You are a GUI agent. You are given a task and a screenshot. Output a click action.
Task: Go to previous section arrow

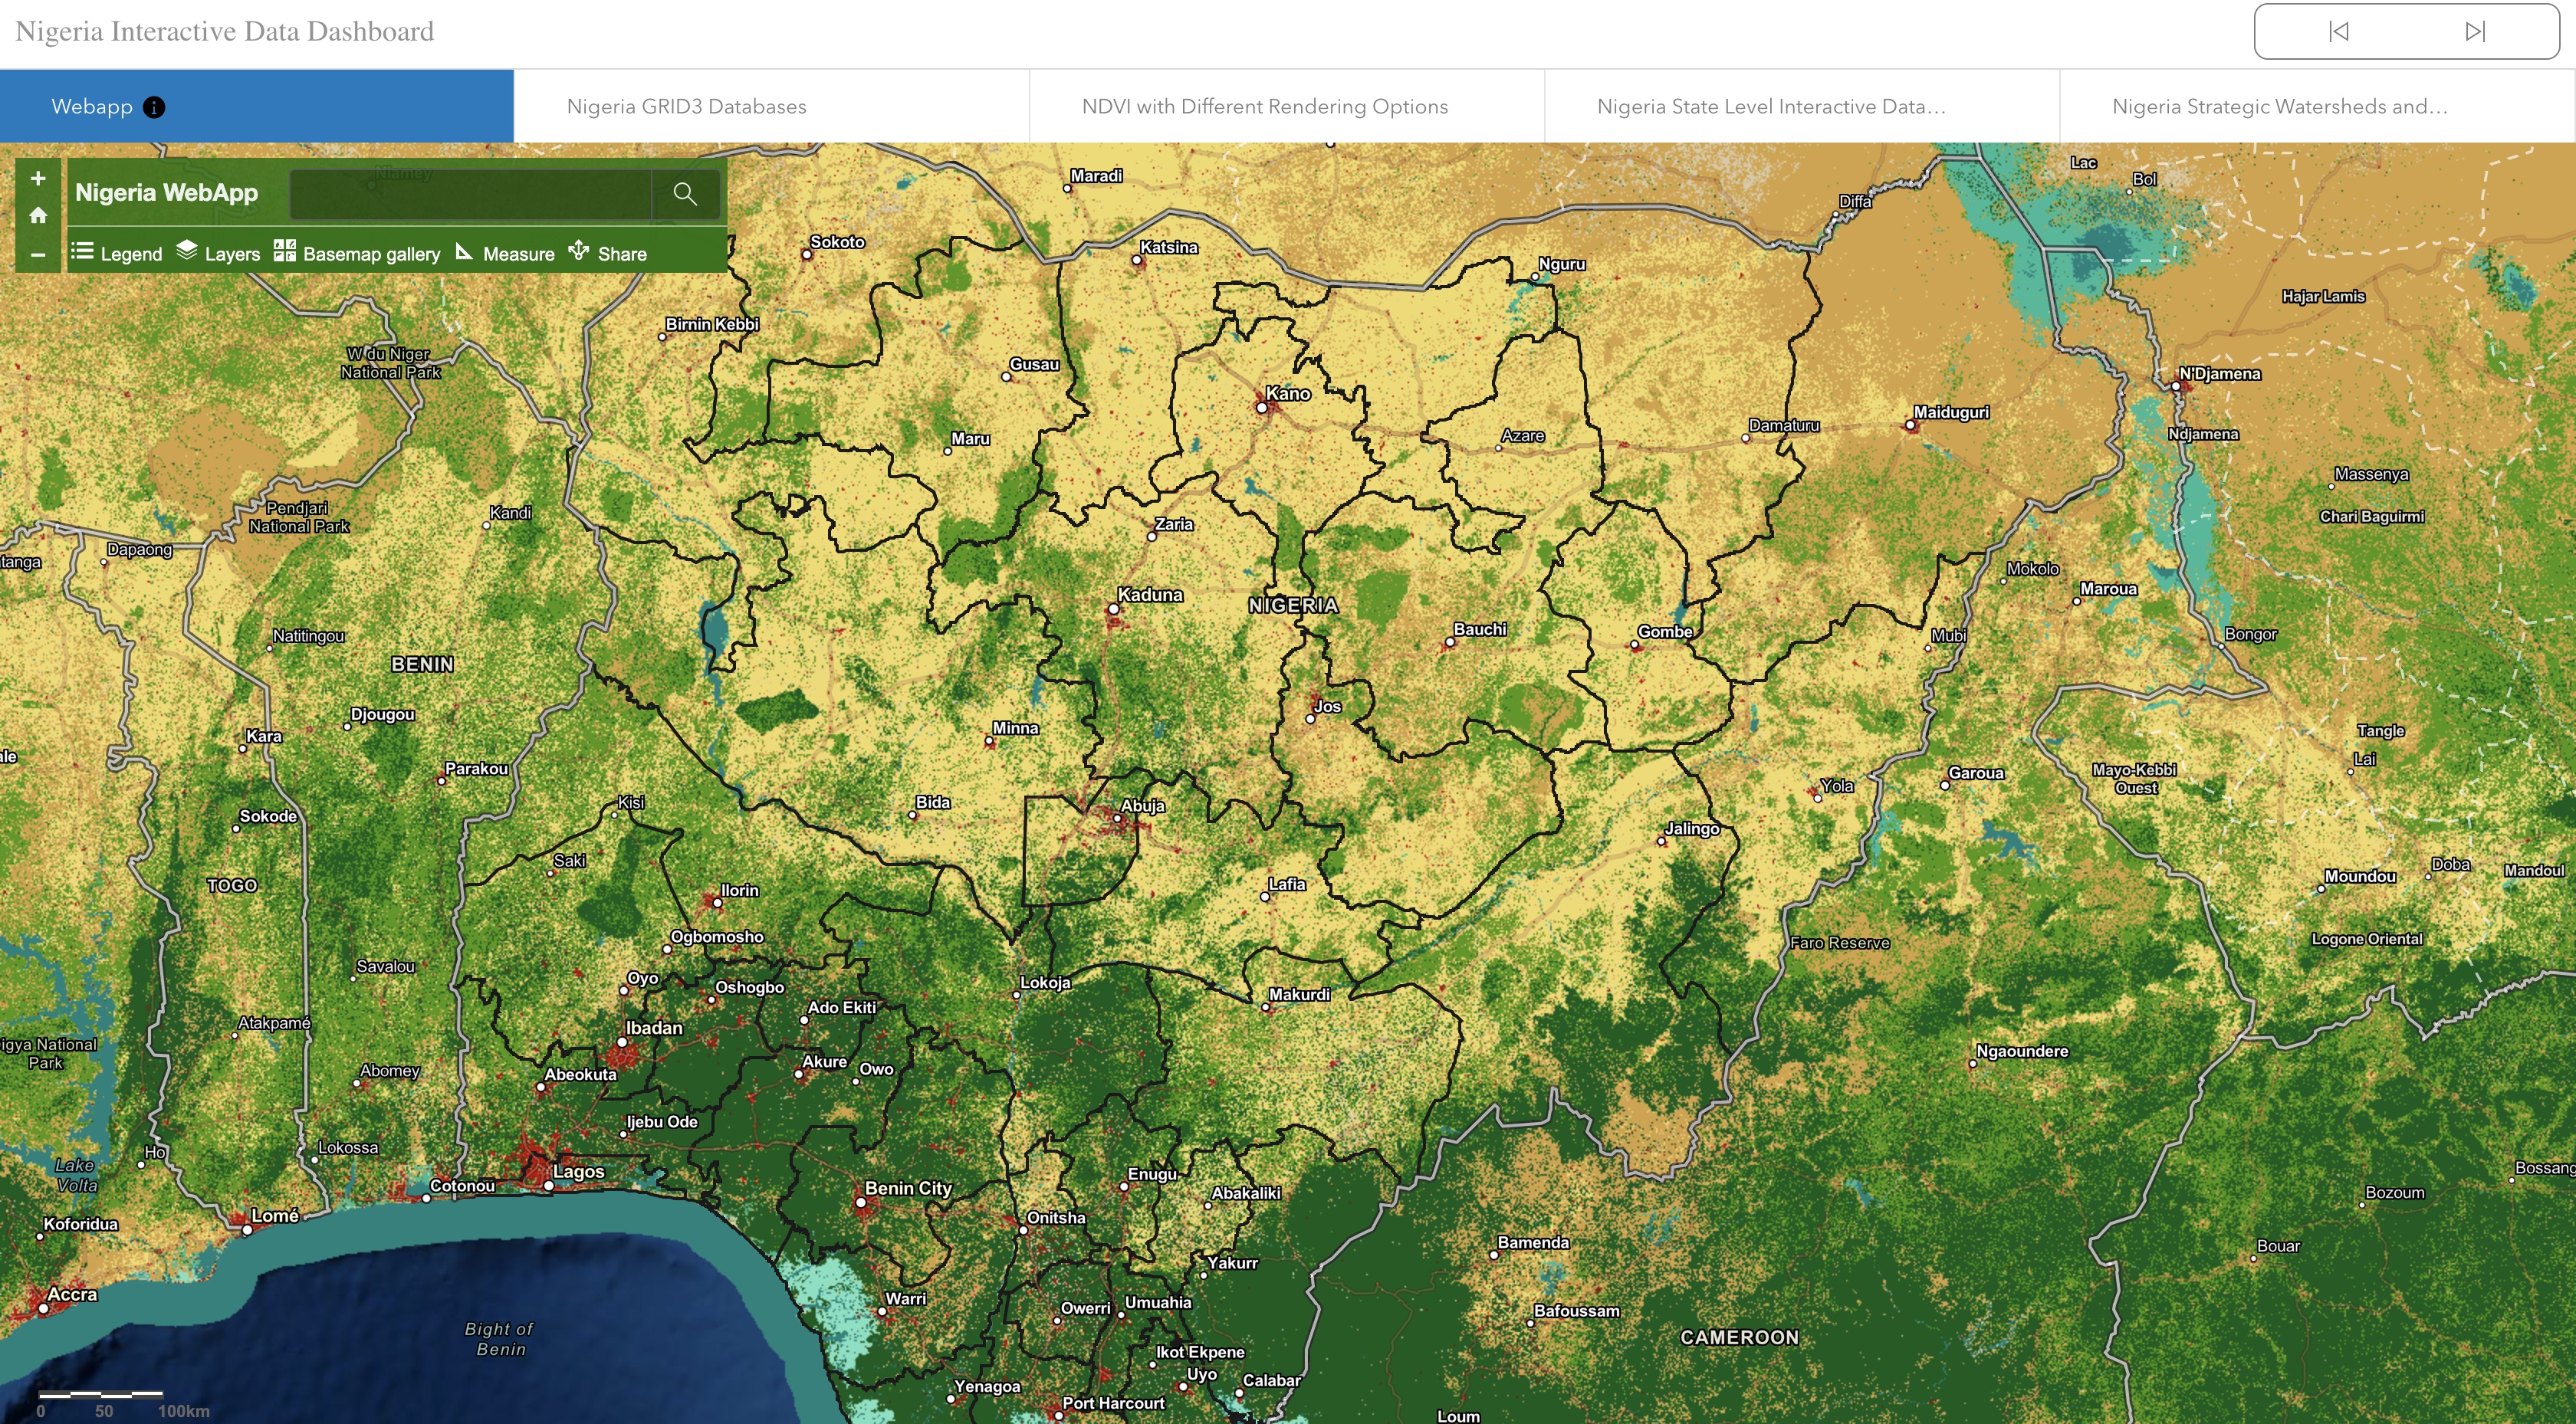[x=2338, y=32]
